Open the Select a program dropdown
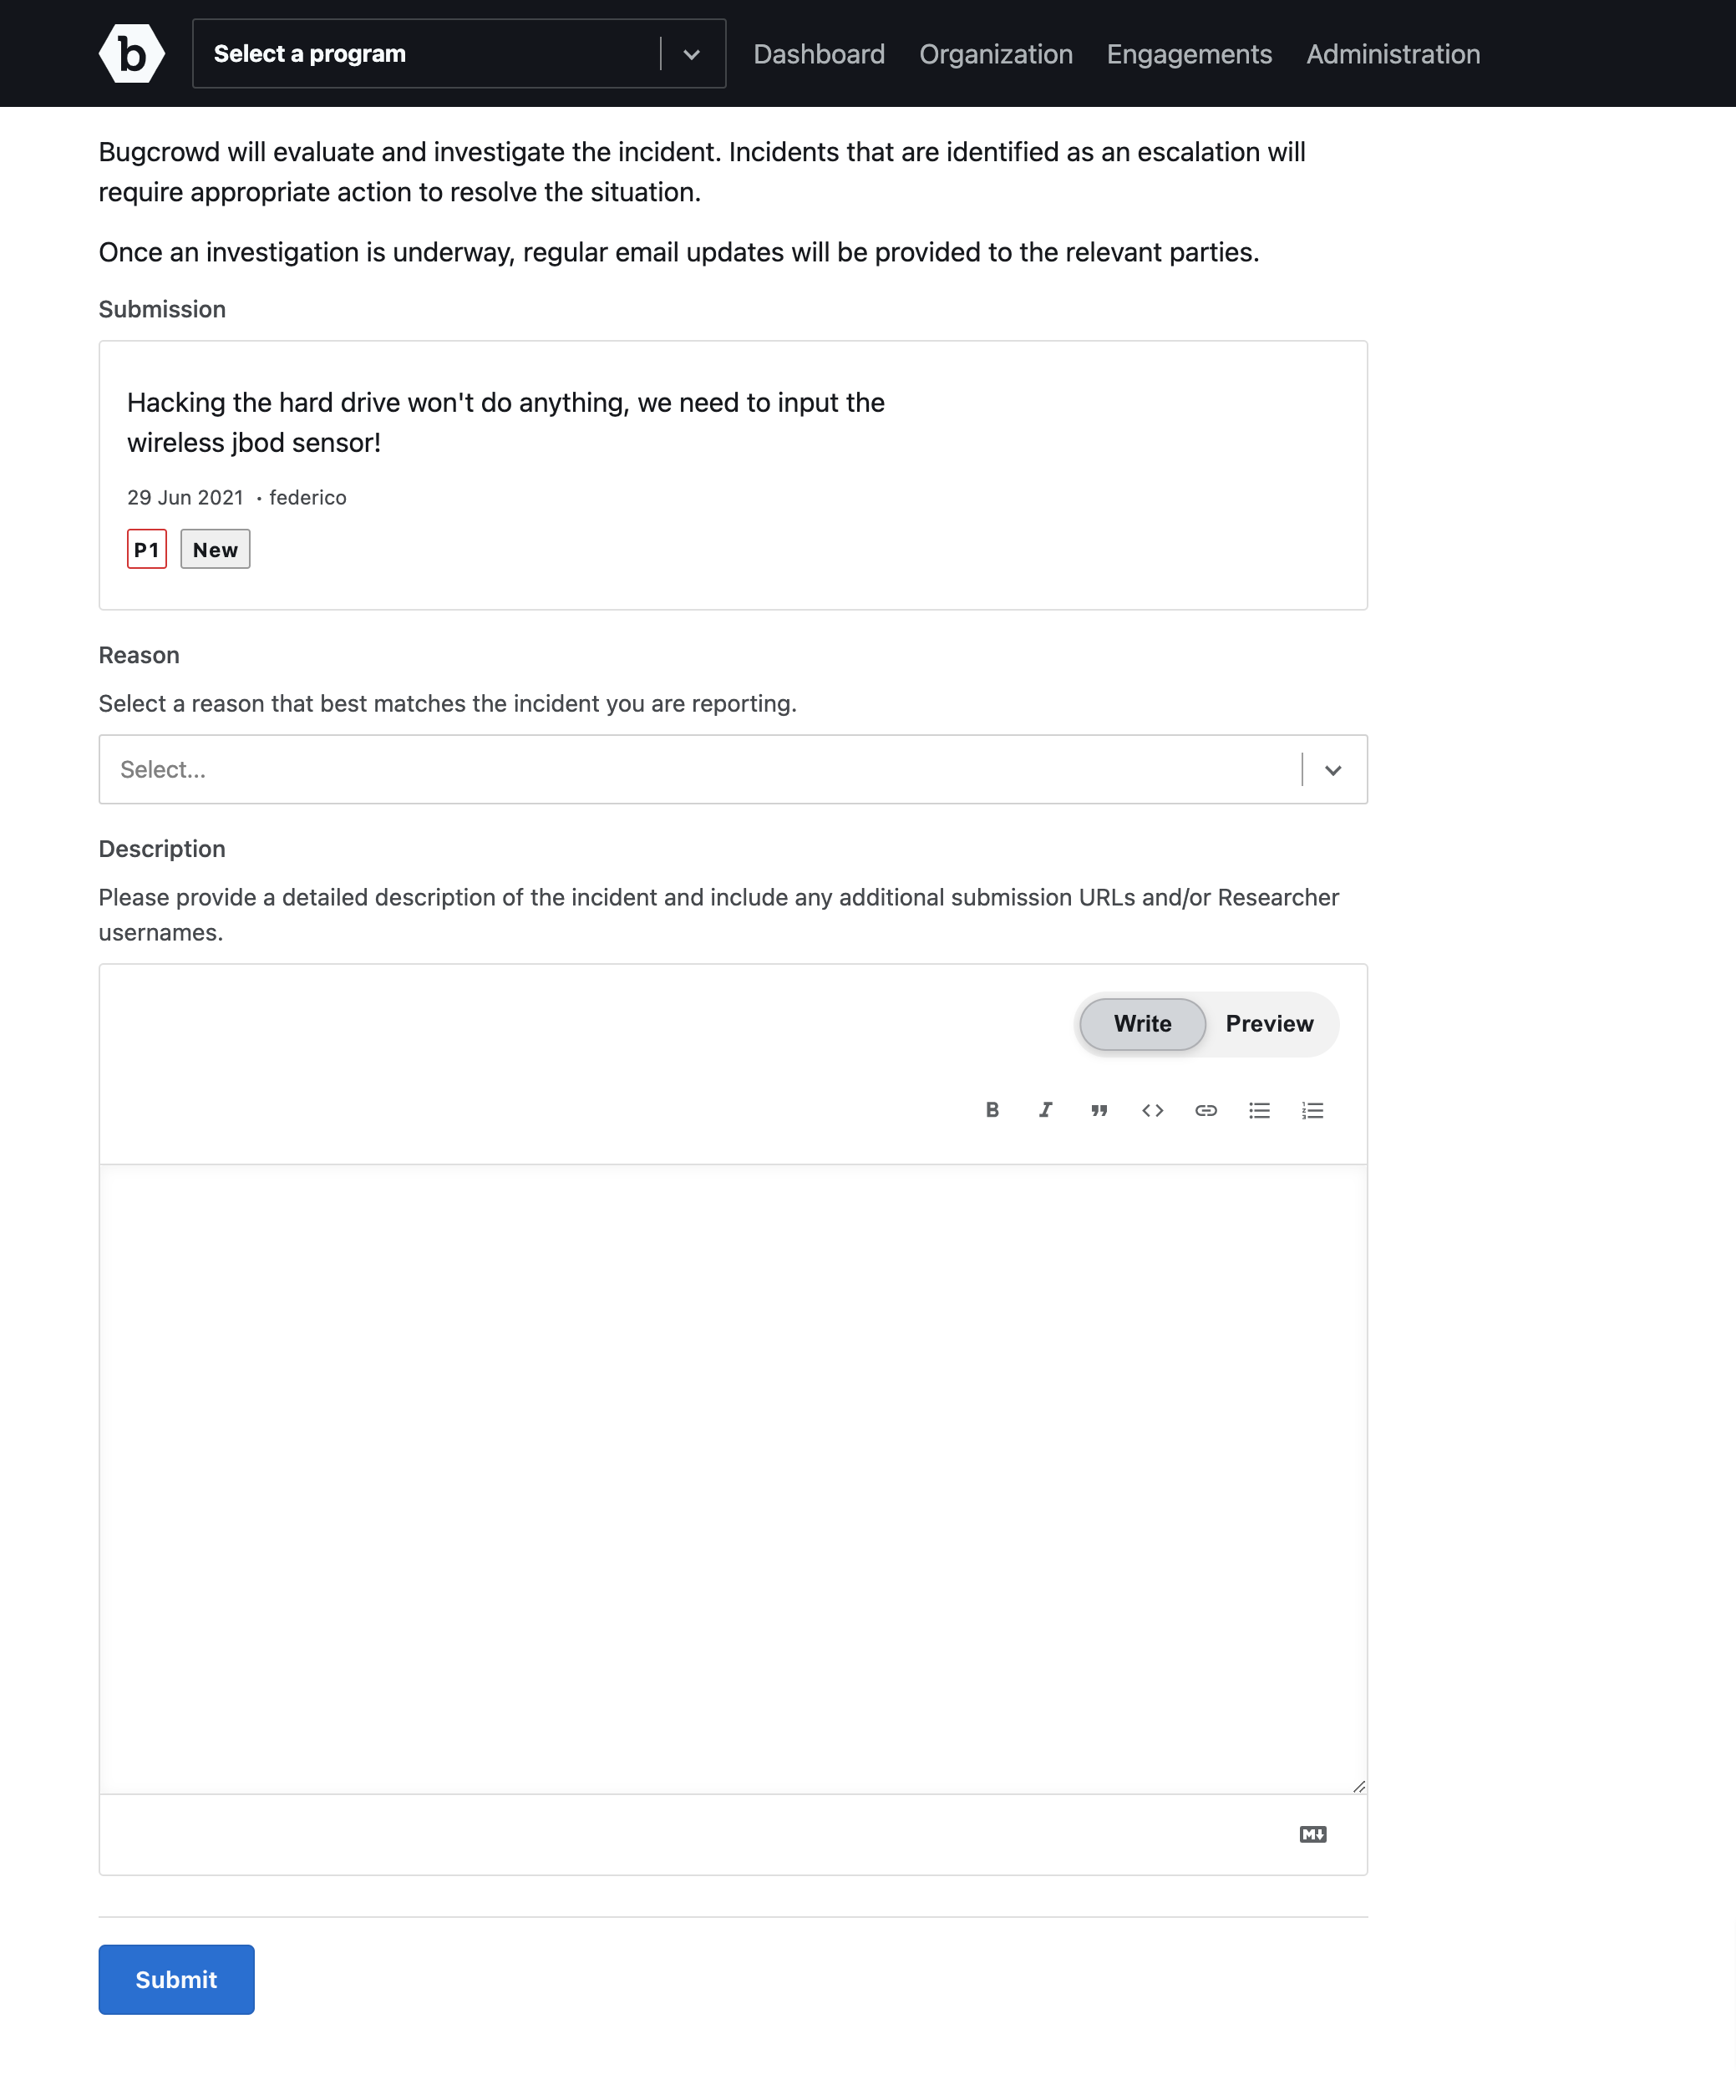This screenshot has width=1736, height=2100. (x=459, y=53)
